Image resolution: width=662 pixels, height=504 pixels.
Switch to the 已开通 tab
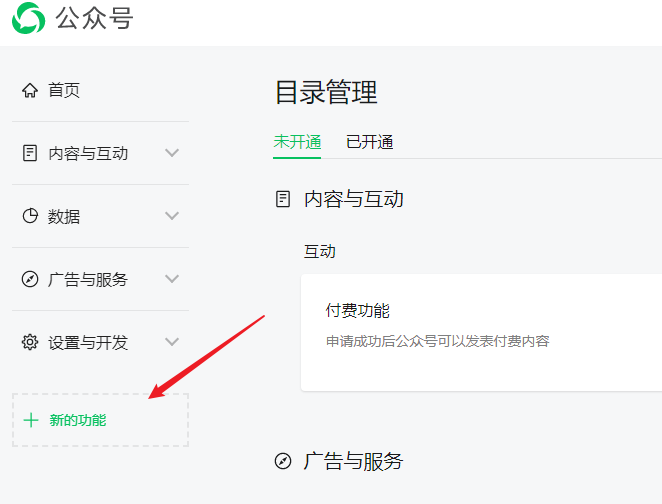point(369,142)
